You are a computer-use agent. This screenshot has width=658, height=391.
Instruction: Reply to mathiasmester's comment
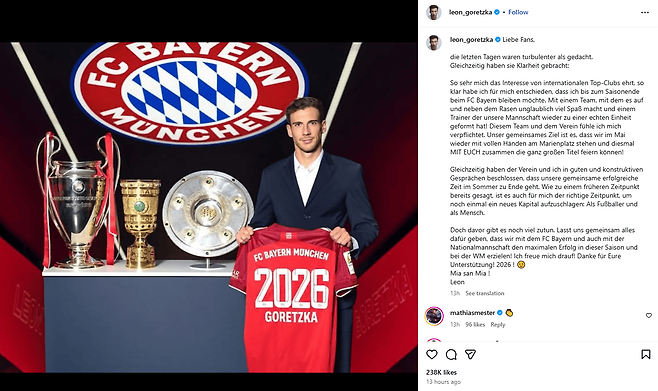(x=498, y=325)
